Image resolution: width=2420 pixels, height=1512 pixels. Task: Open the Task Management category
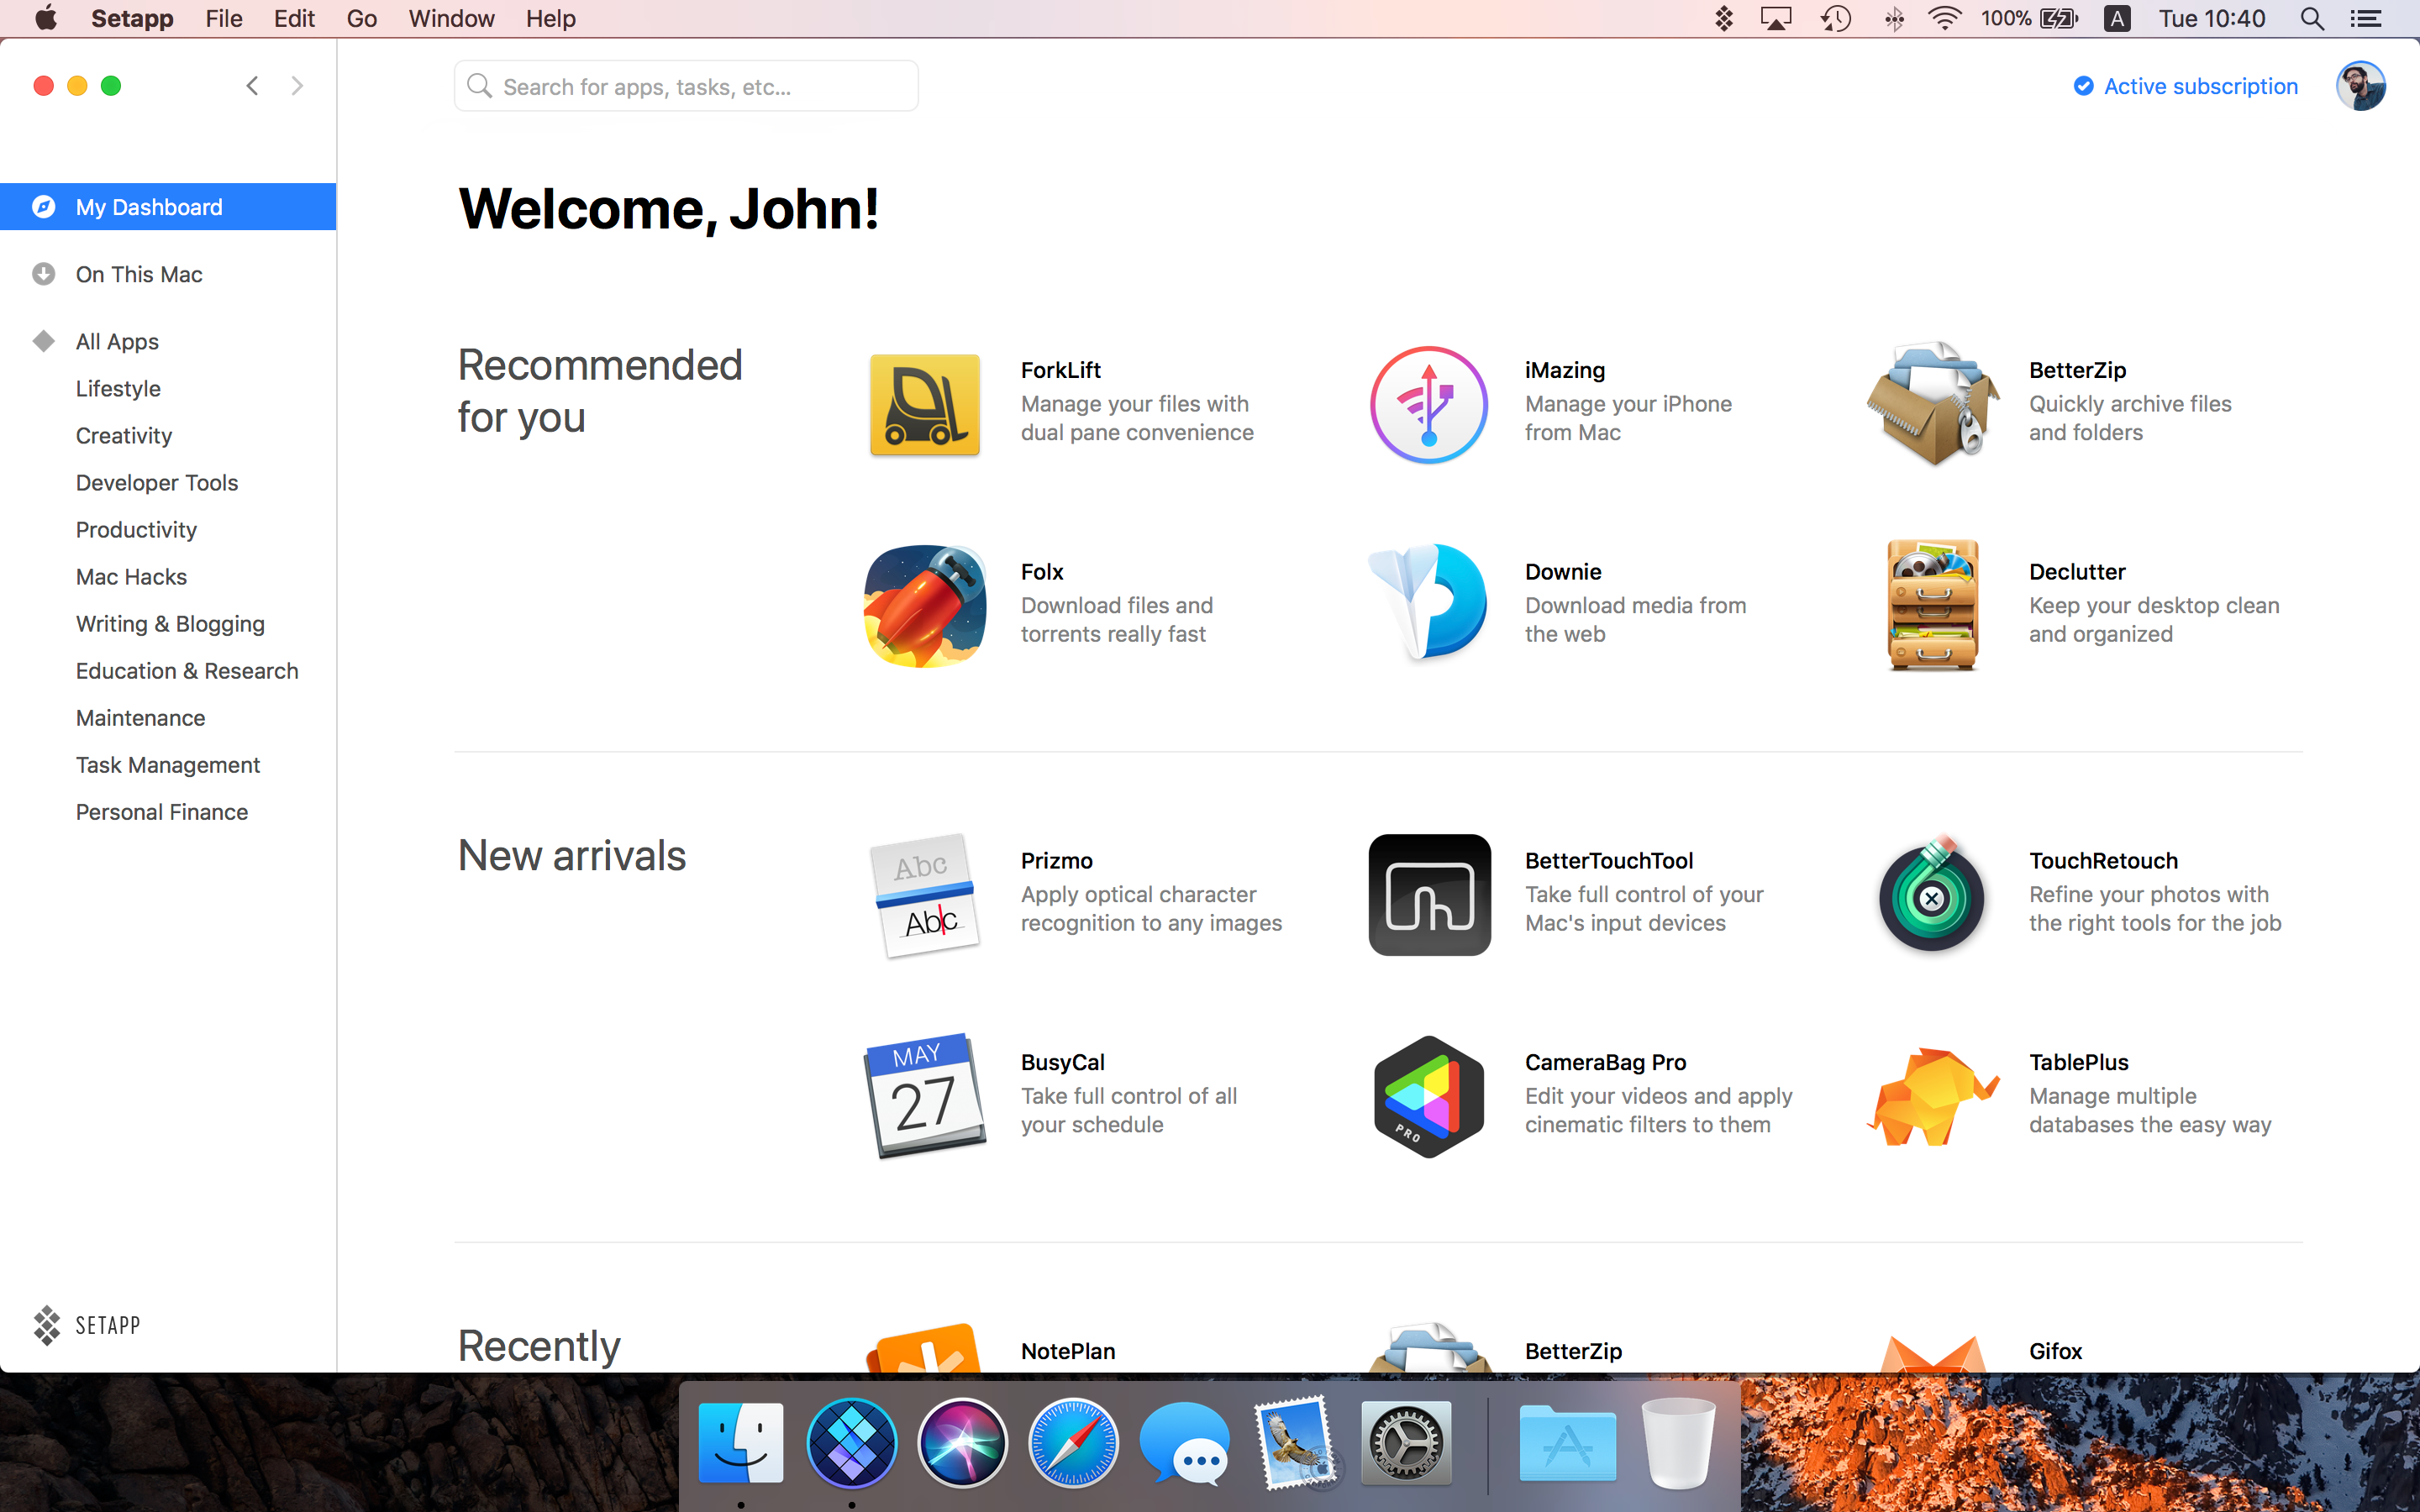[168, 764]
